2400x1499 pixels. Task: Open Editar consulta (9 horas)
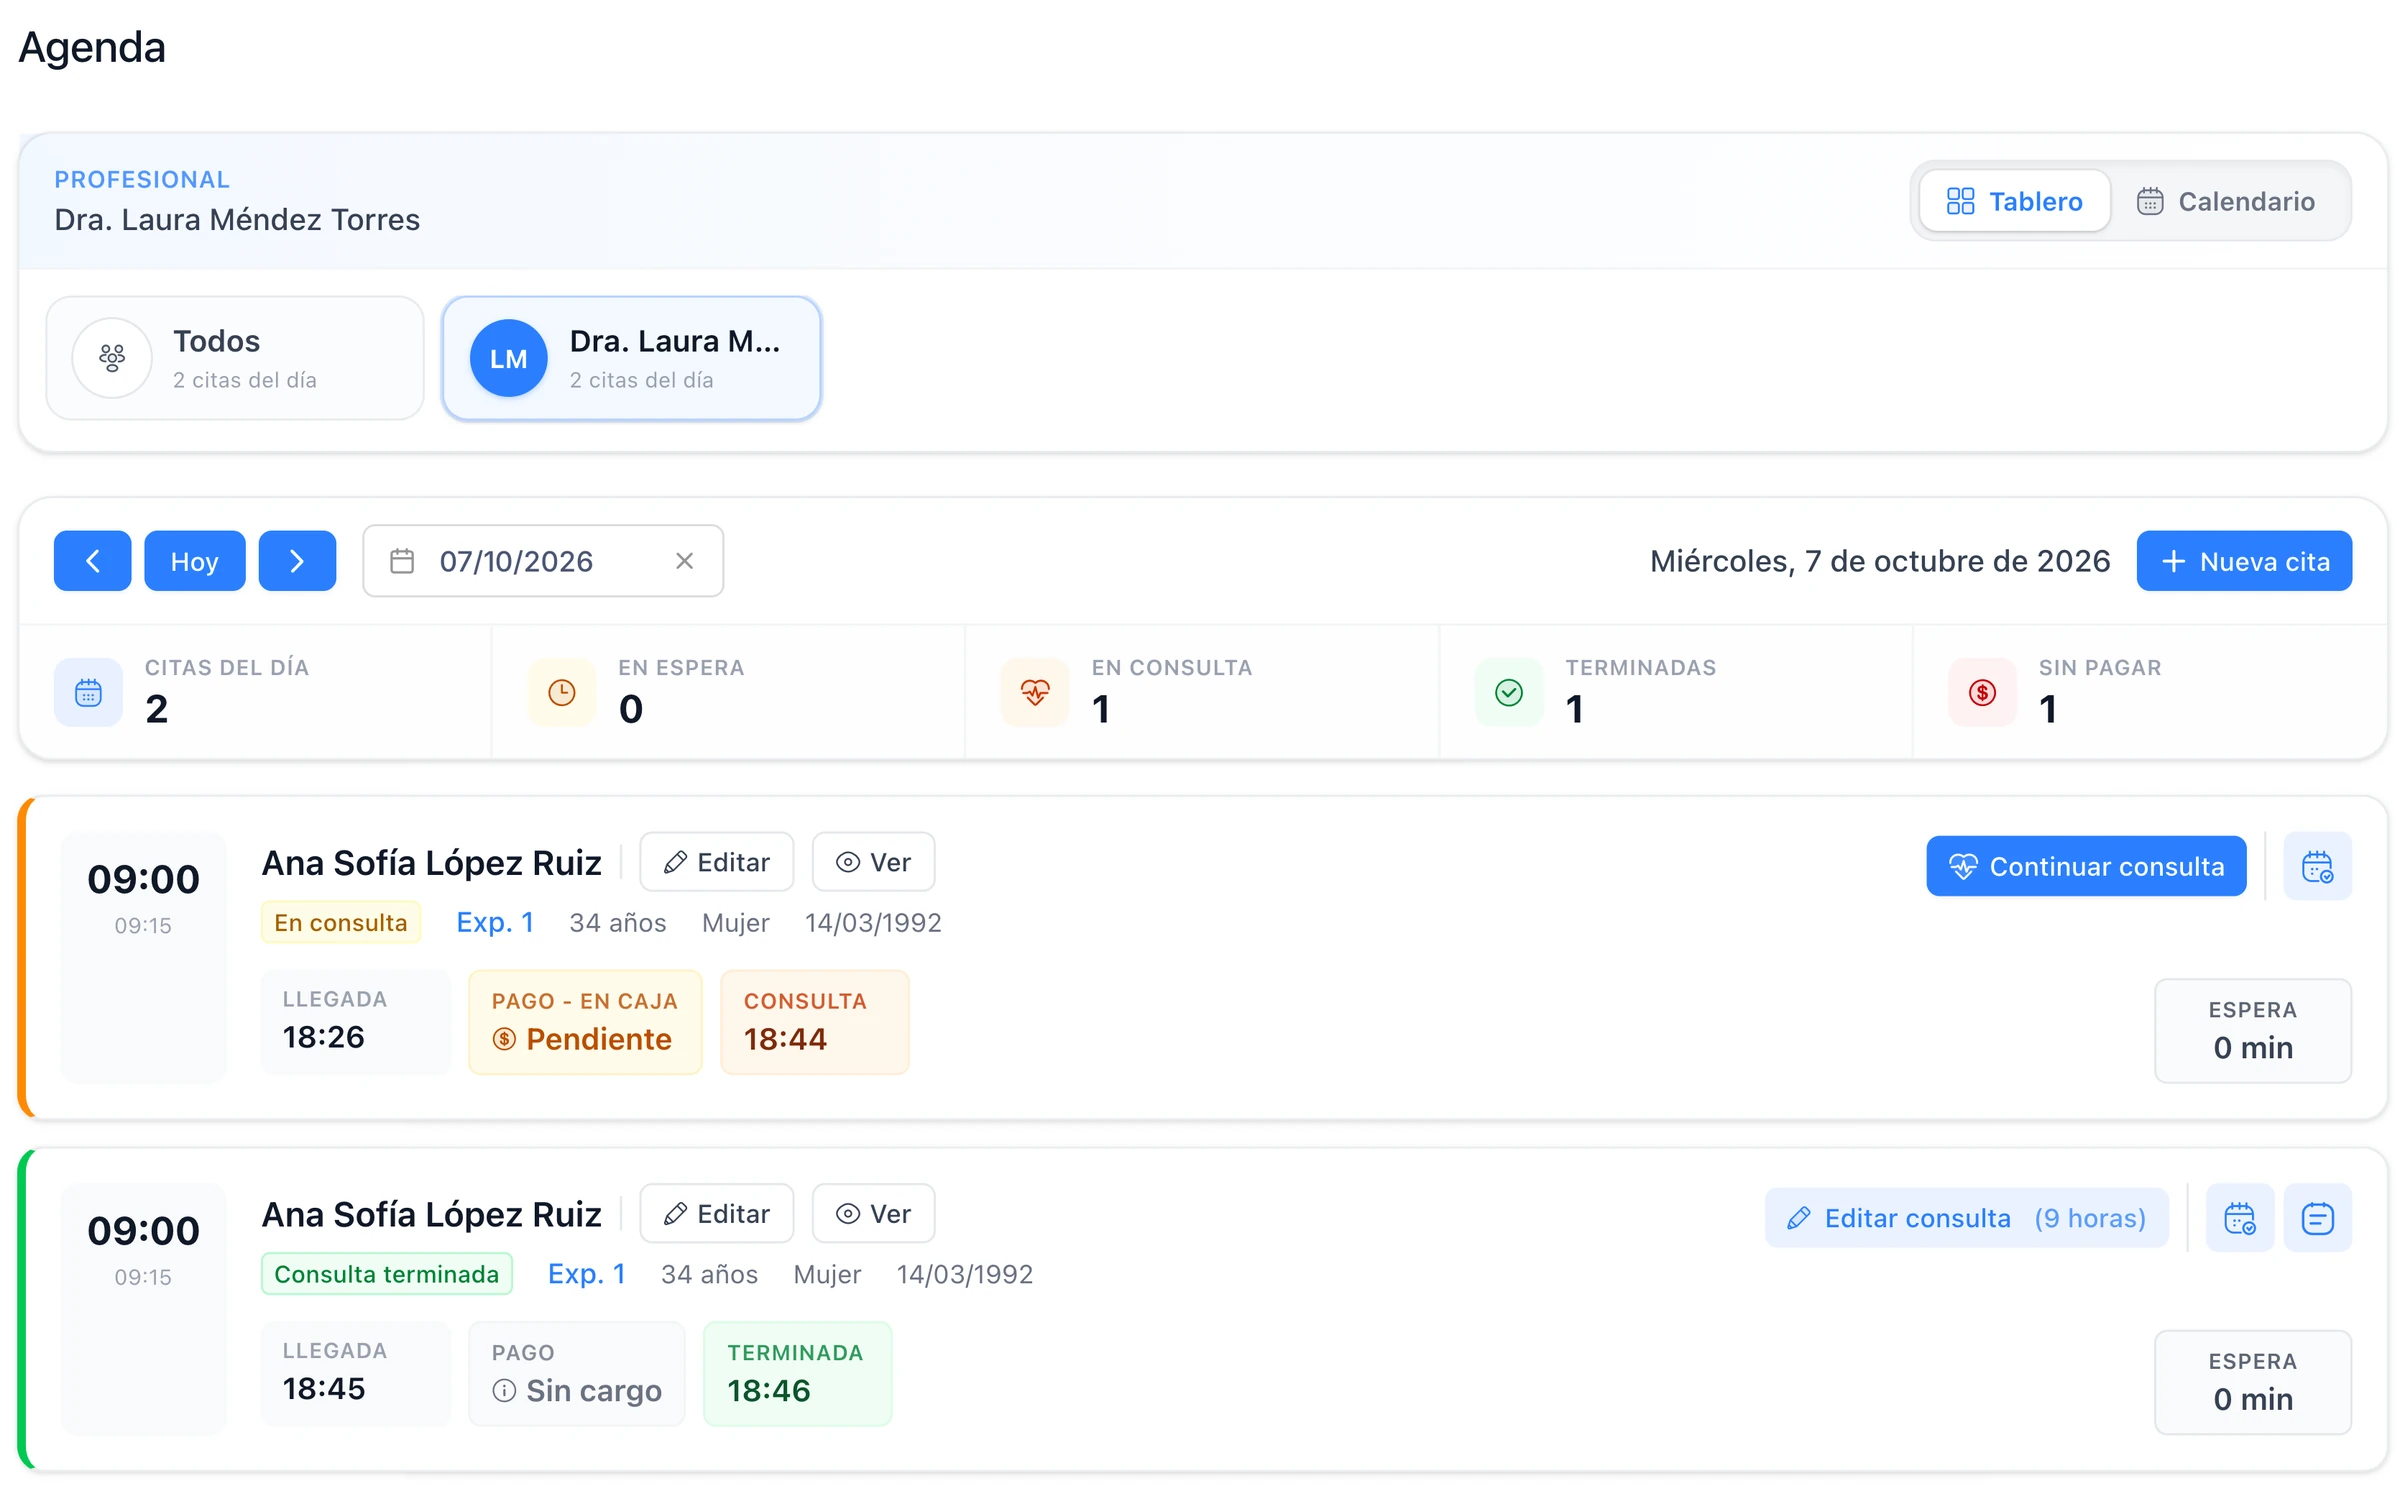click(x=1966, y=1218)
